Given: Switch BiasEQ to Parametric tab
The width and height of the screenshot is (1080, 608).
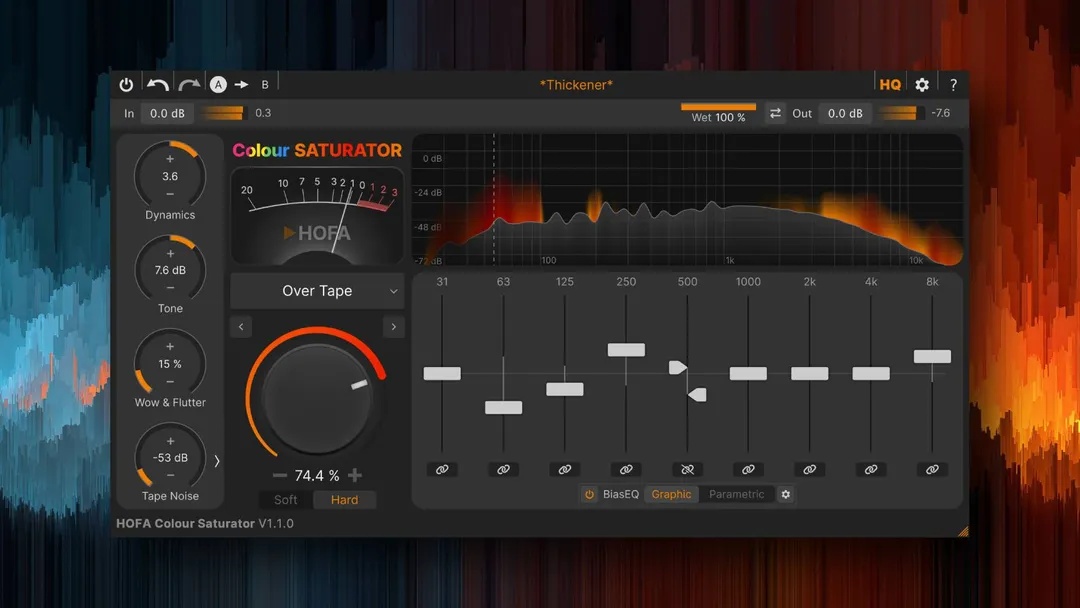Looking at the screenshot, I should (736, 494).
